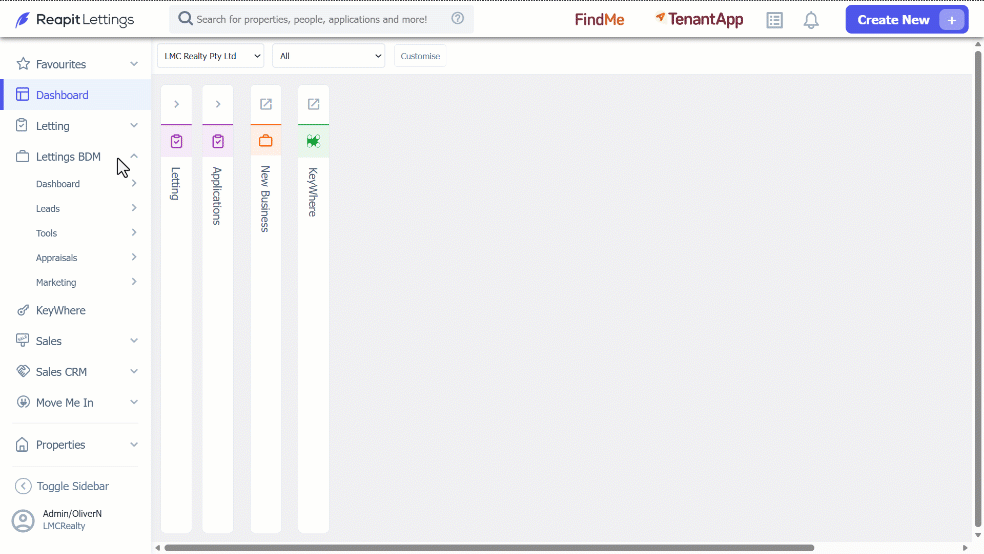Toggle Sidebar collapse control
This screenshot has height=554, width=984.
pyautogui.click(x=62, y=486)
